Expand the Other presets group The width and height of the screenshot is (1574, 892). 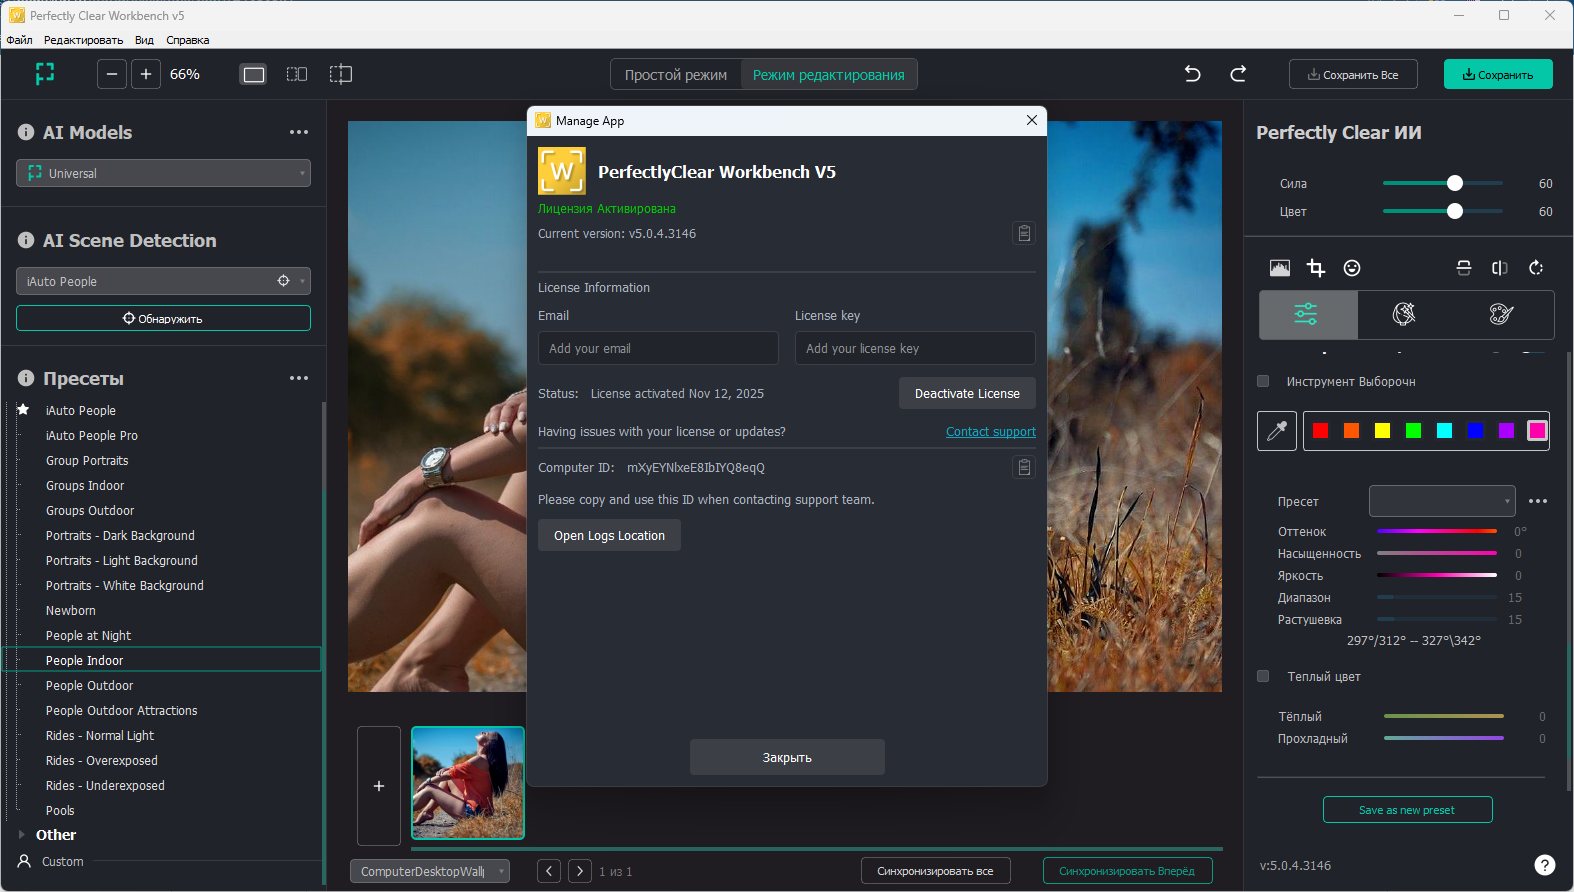tap(22, 834)
